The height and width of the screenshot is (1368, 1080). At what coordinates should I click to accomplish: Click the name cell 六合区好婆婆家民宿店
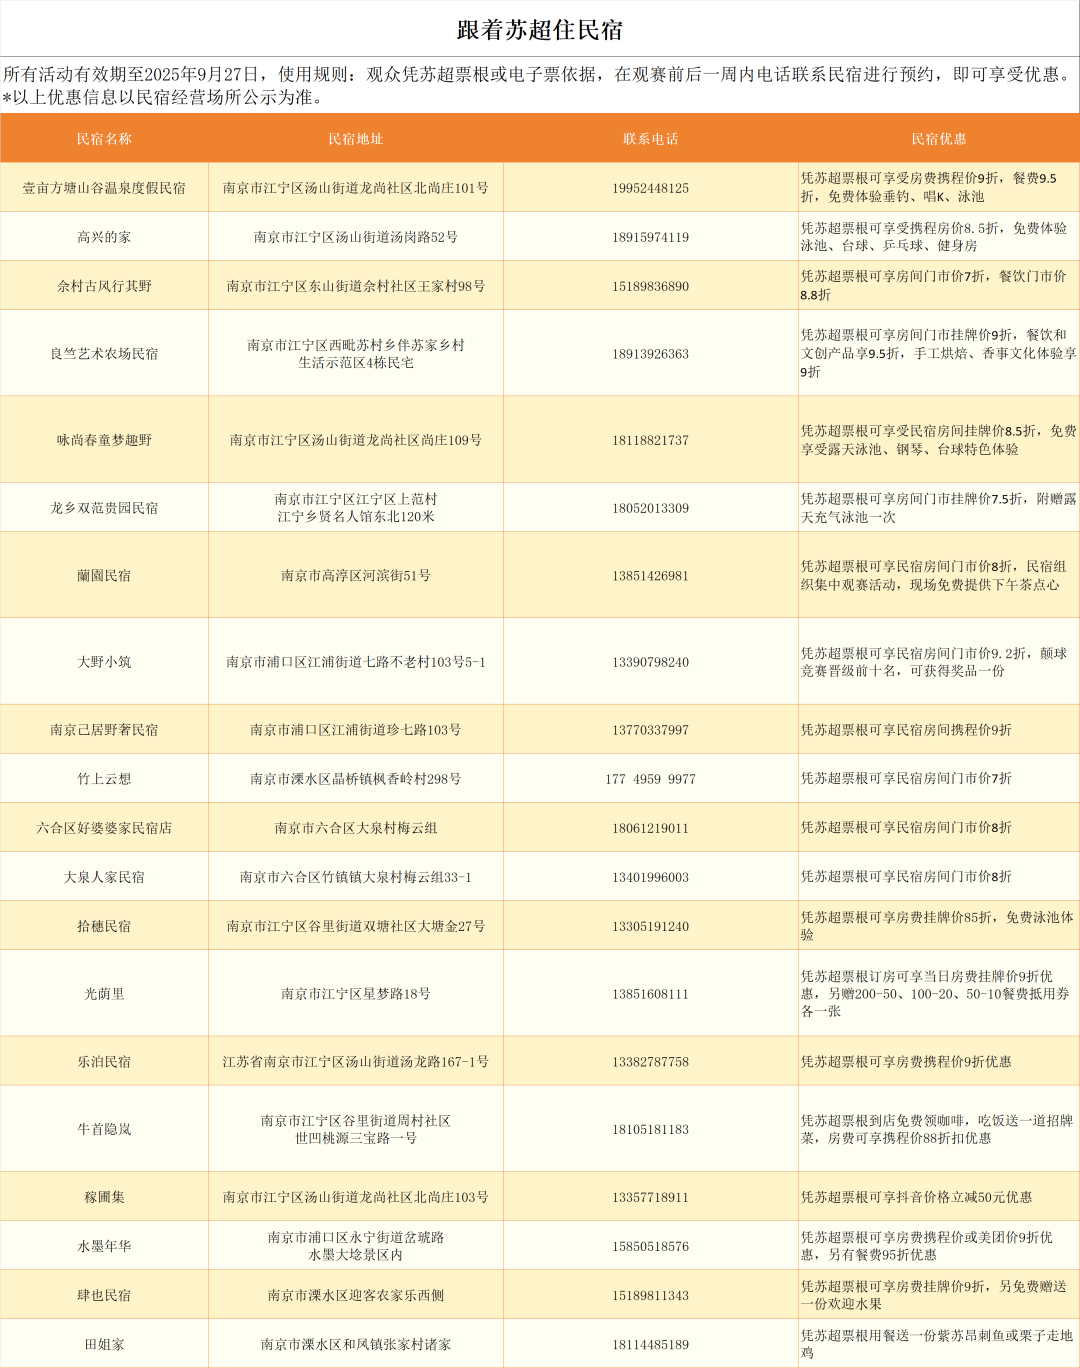(104, 828)
